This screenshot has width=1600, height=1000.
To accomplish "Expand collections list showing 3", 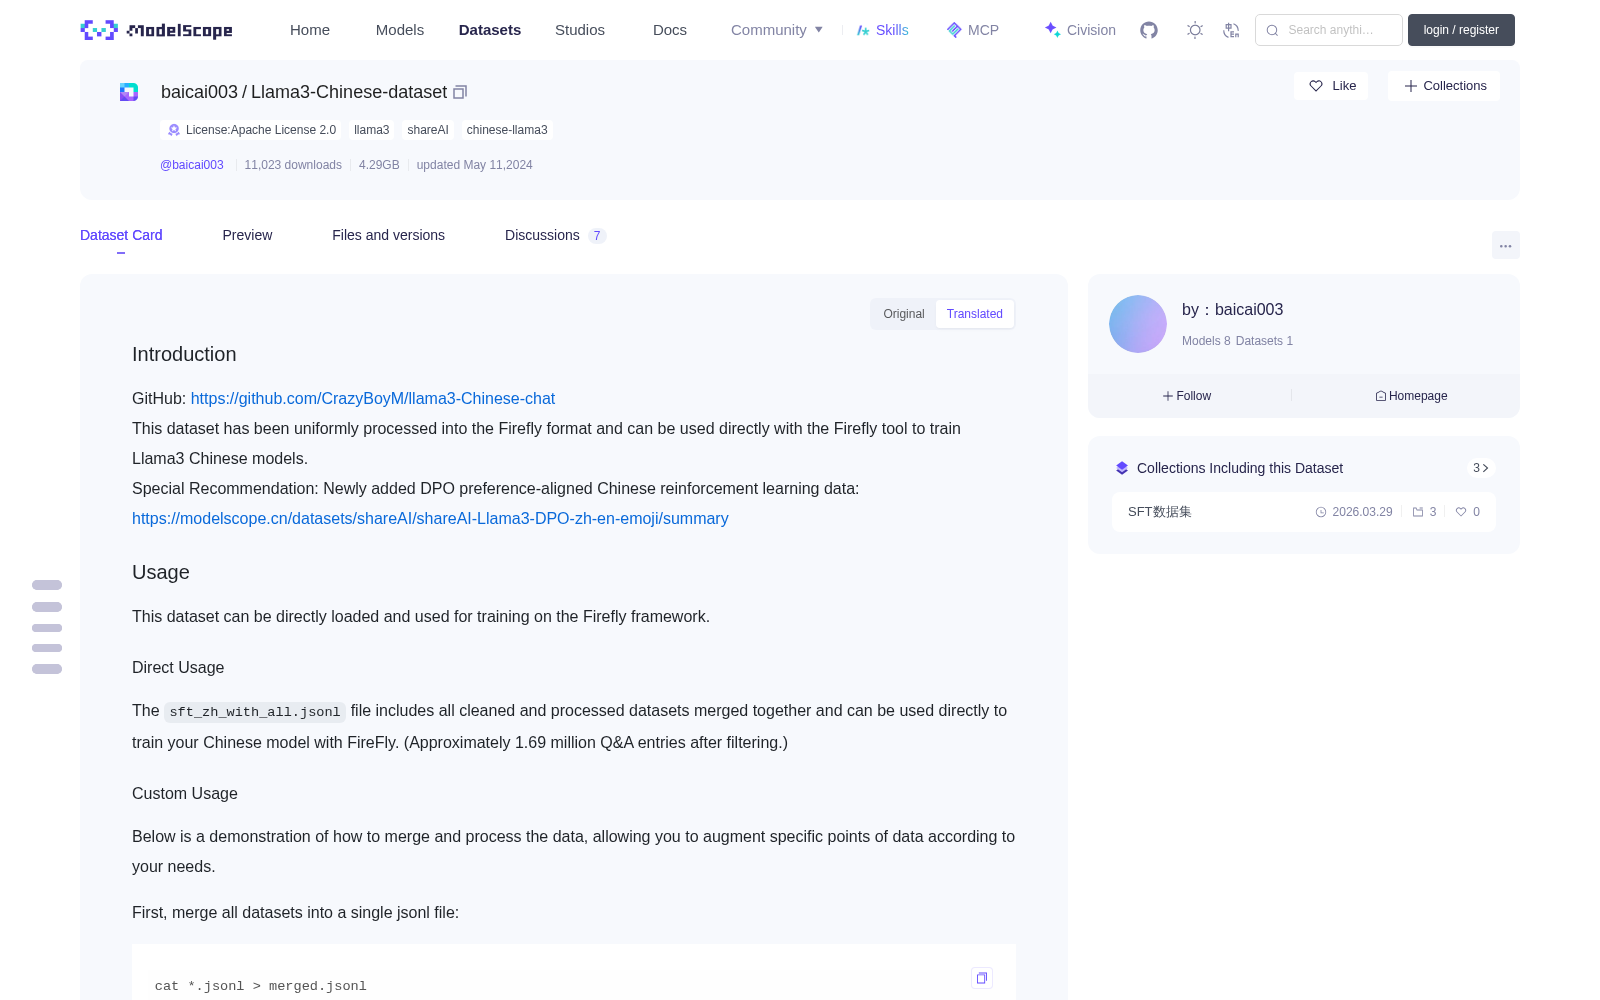I will click(x=1481, y=468).
